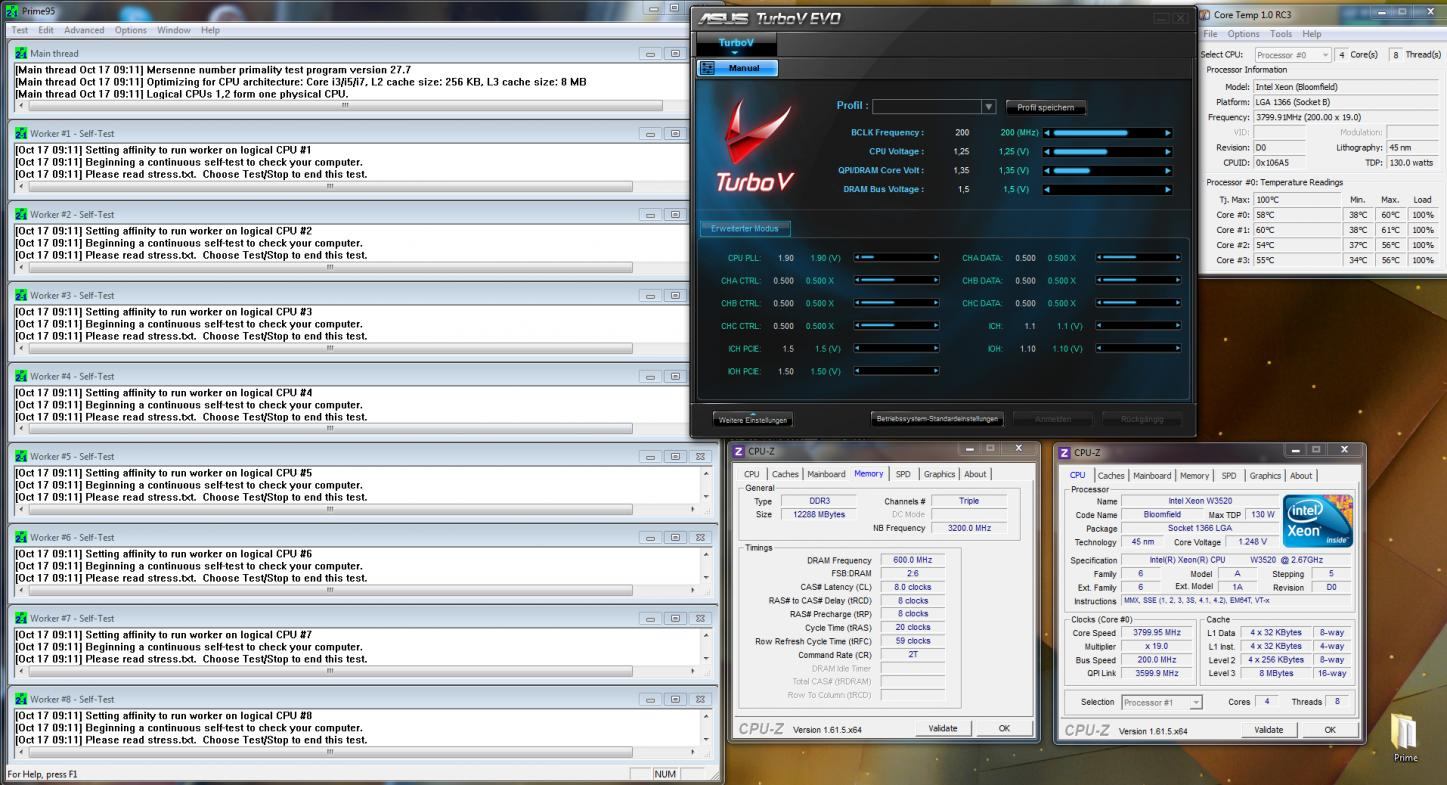This screenshot has height=785, width=1447.
Task: Adjust the DRAM Bus Voltage slider
Action: point(1106,189)
